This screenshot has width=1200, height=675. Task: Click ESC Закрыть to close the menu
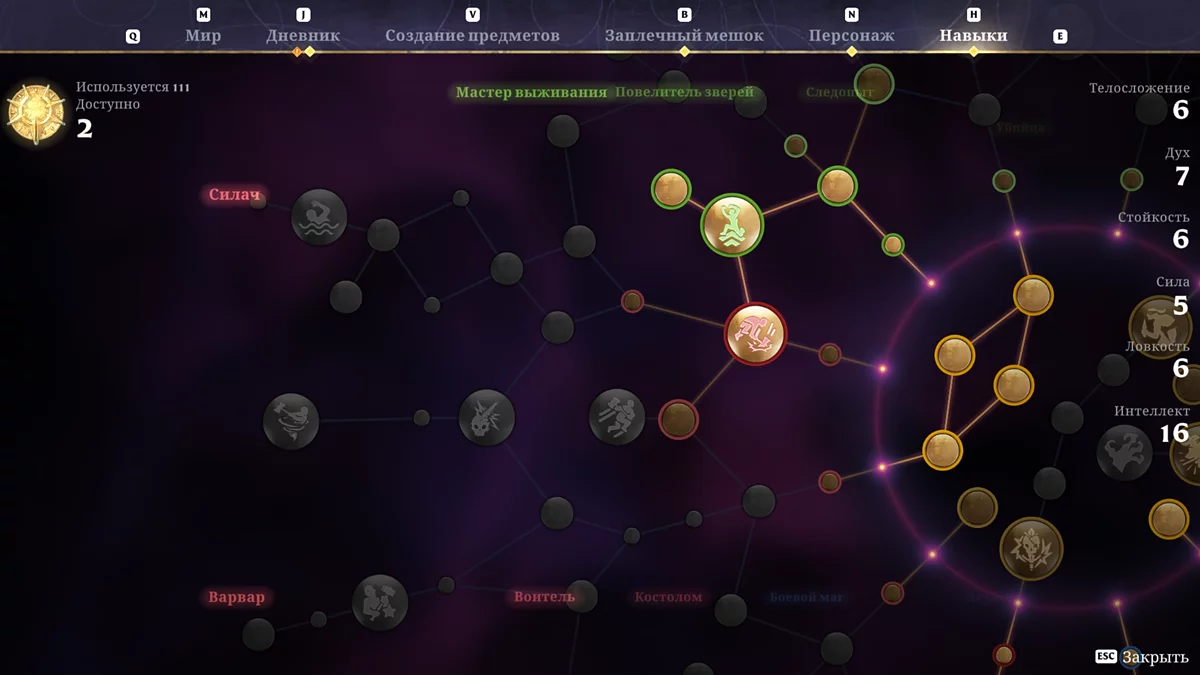[1141, 657]
